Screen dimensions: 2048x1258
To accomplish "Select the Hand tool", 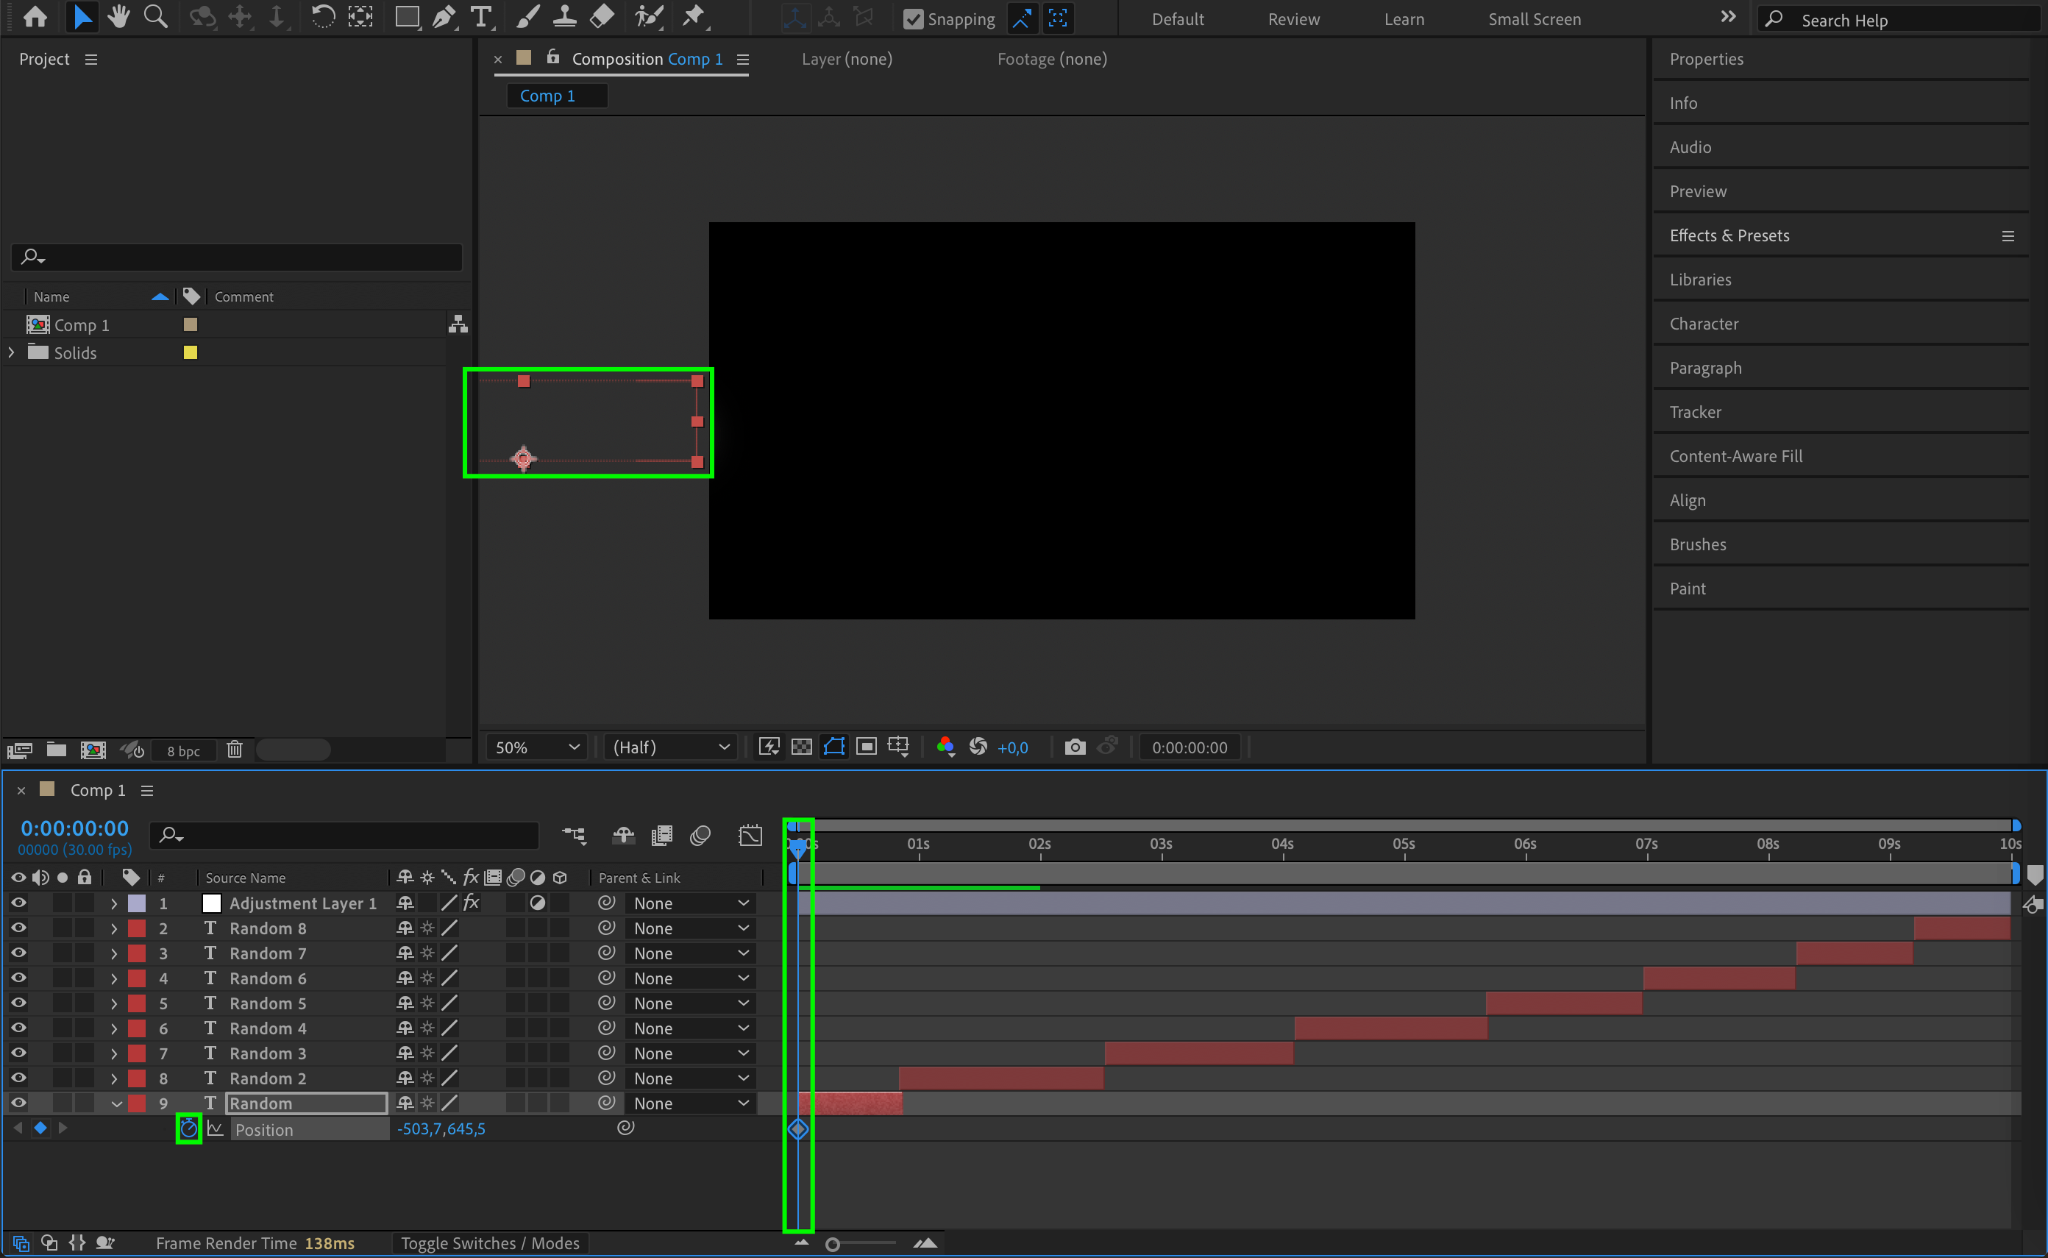I will 119,17.
